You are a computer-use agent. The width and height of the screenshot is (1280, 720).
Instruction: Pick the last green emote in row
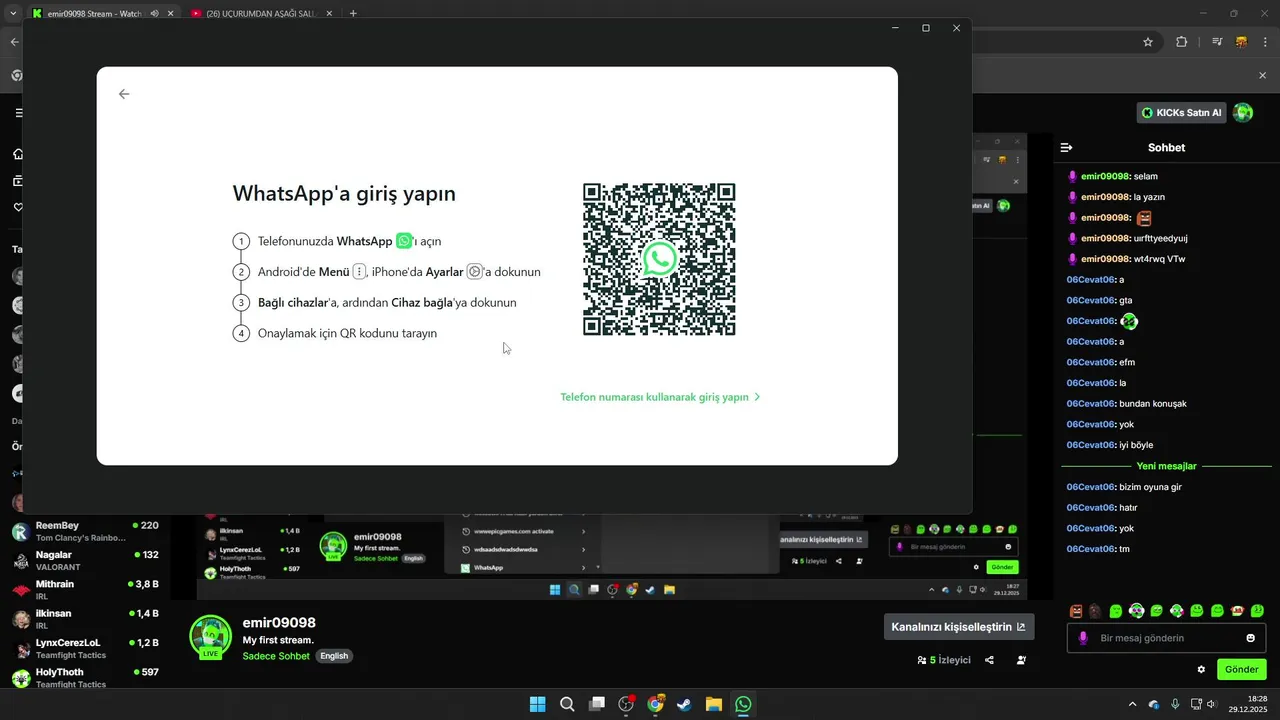[1258, 611]
